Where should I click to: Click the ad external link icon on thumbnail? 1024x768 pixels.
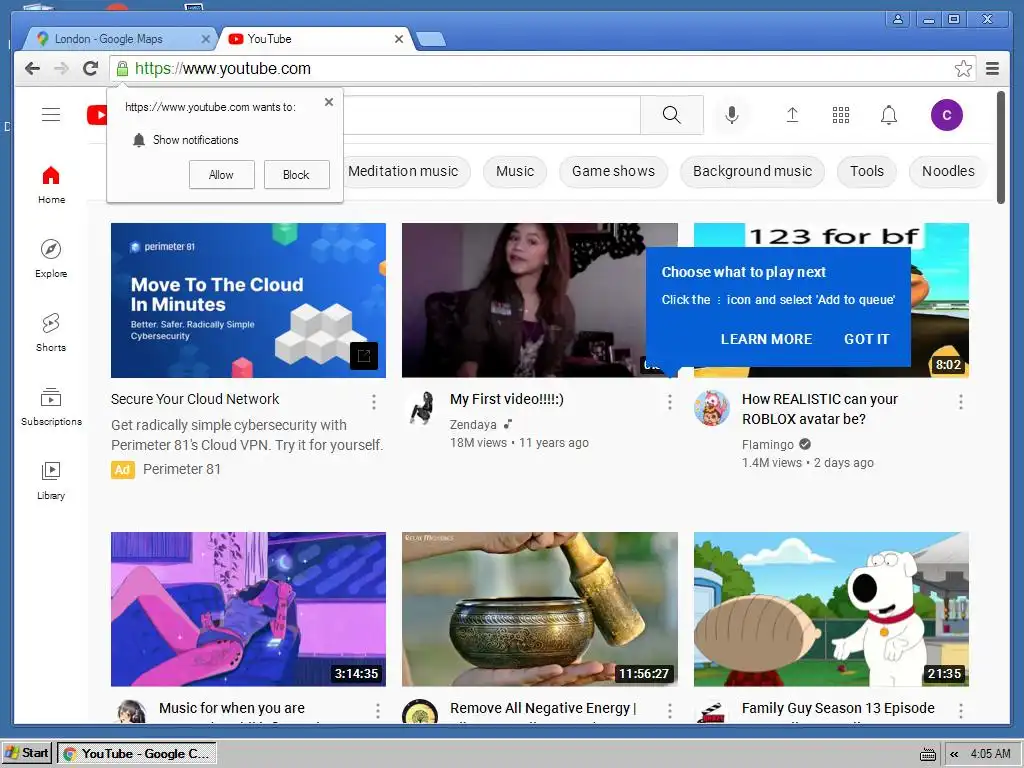(x=364, y=356)
